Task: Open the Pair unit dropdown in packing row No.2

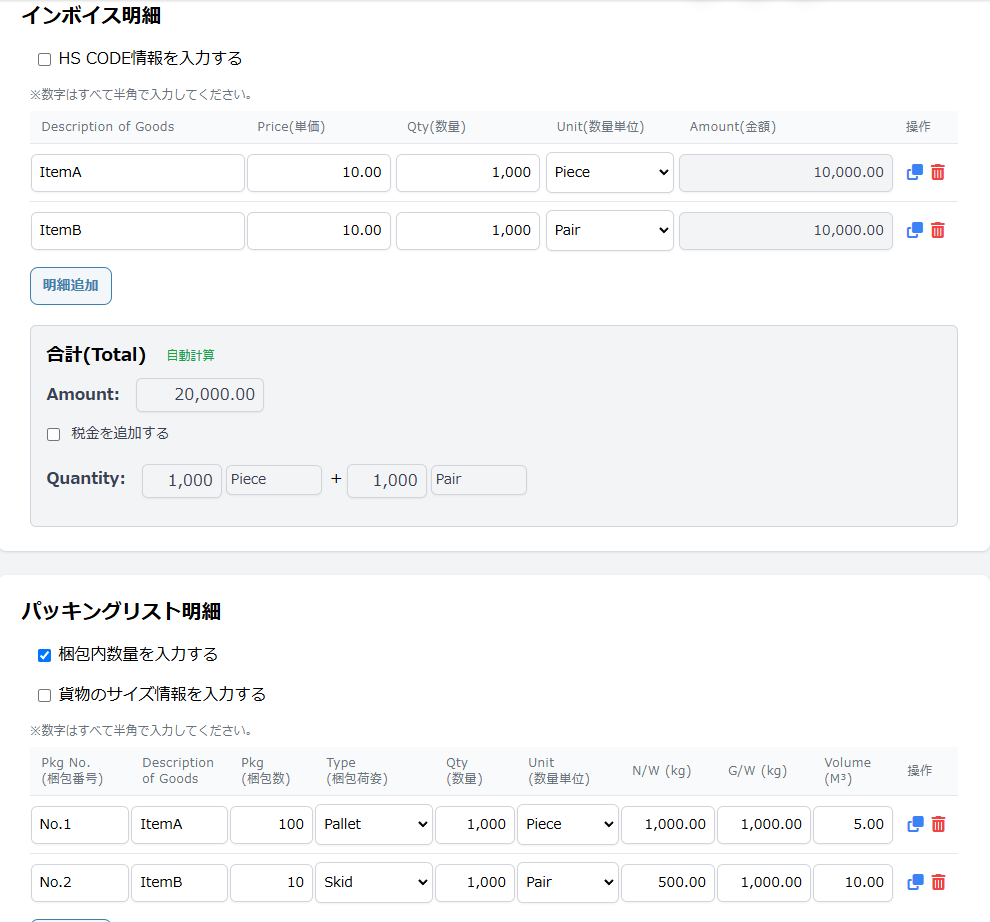Action: point(568,882)
